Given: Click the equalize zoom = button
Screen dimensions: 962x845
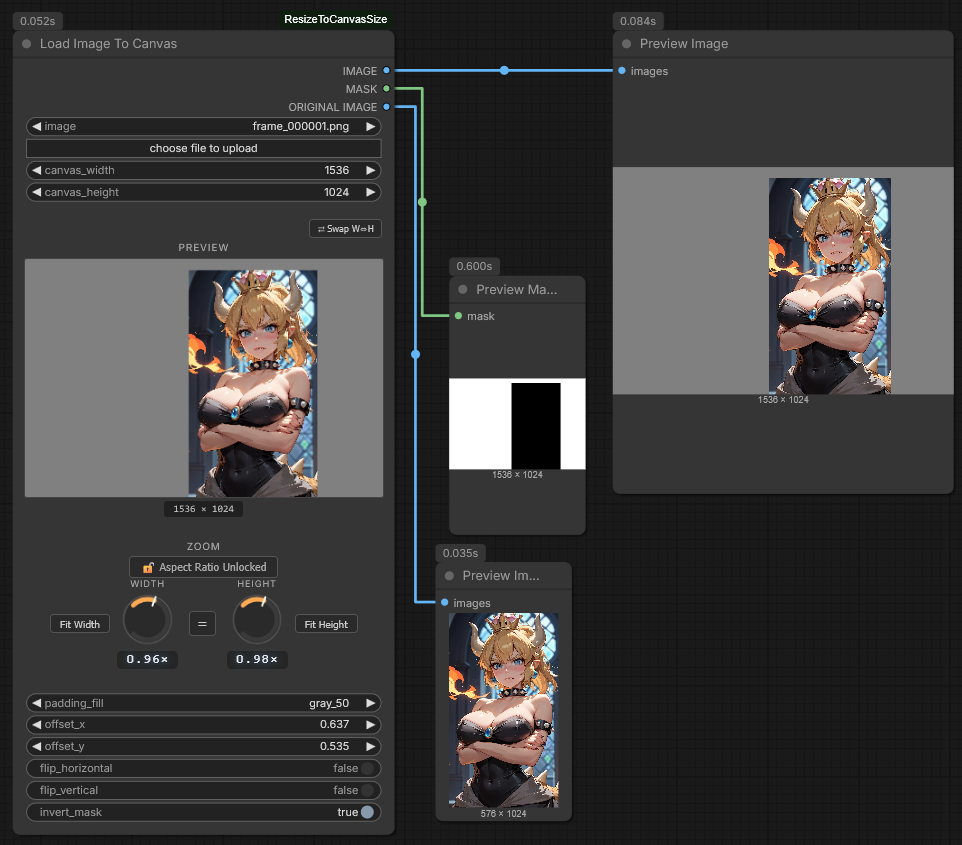Looking at the screenshot, I should pyautogui.click(x=202, y=624).
